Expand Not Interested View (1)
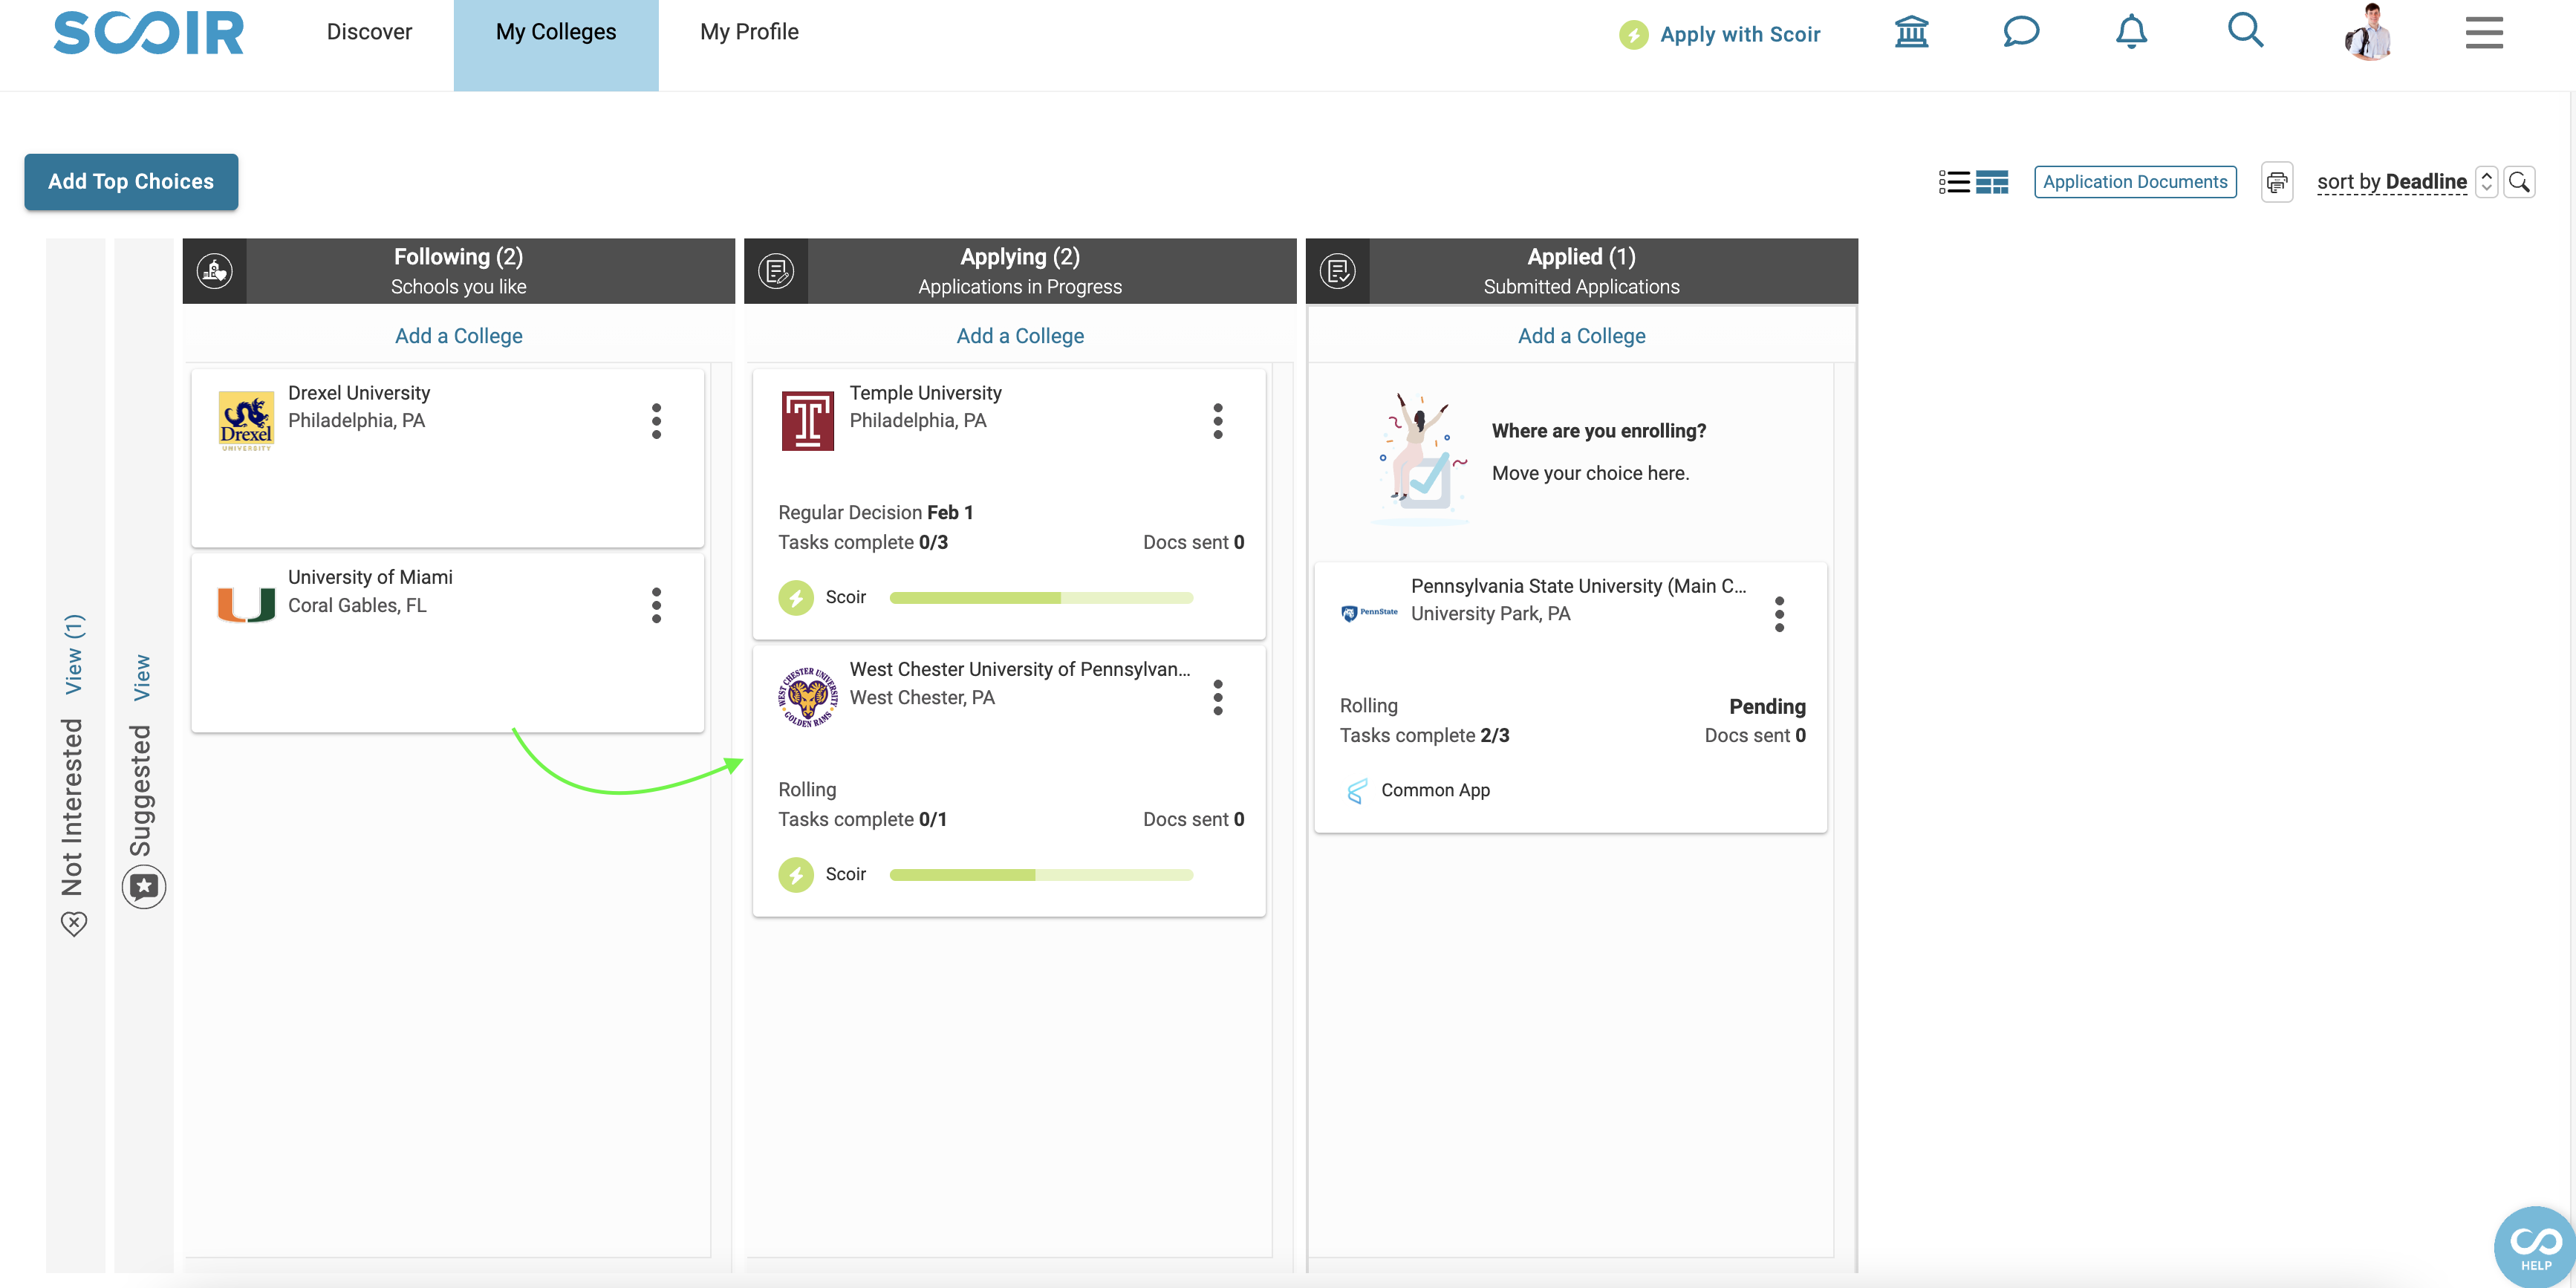Viewport: 2576px width, 1288px height. 74,654
